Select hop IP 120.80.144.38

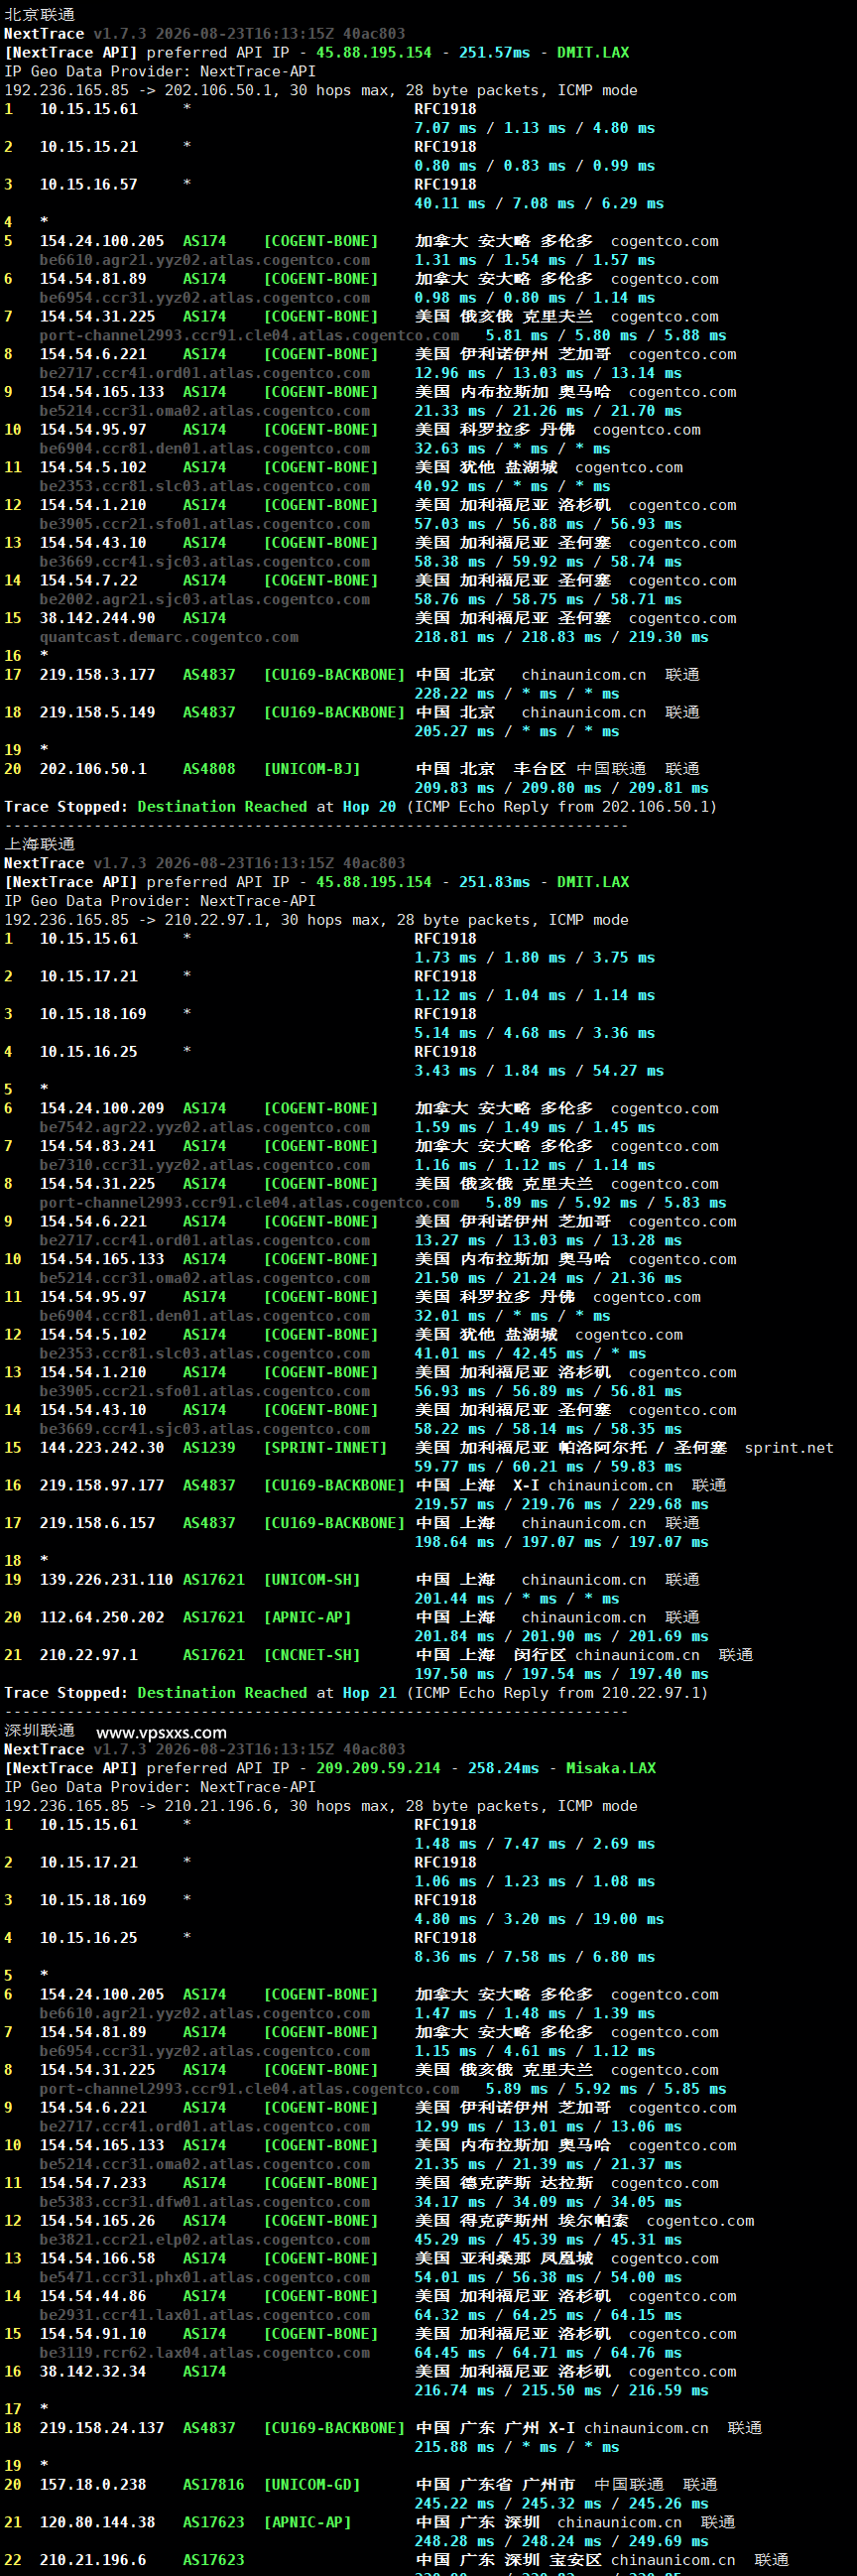click(x=97, y=2523)
